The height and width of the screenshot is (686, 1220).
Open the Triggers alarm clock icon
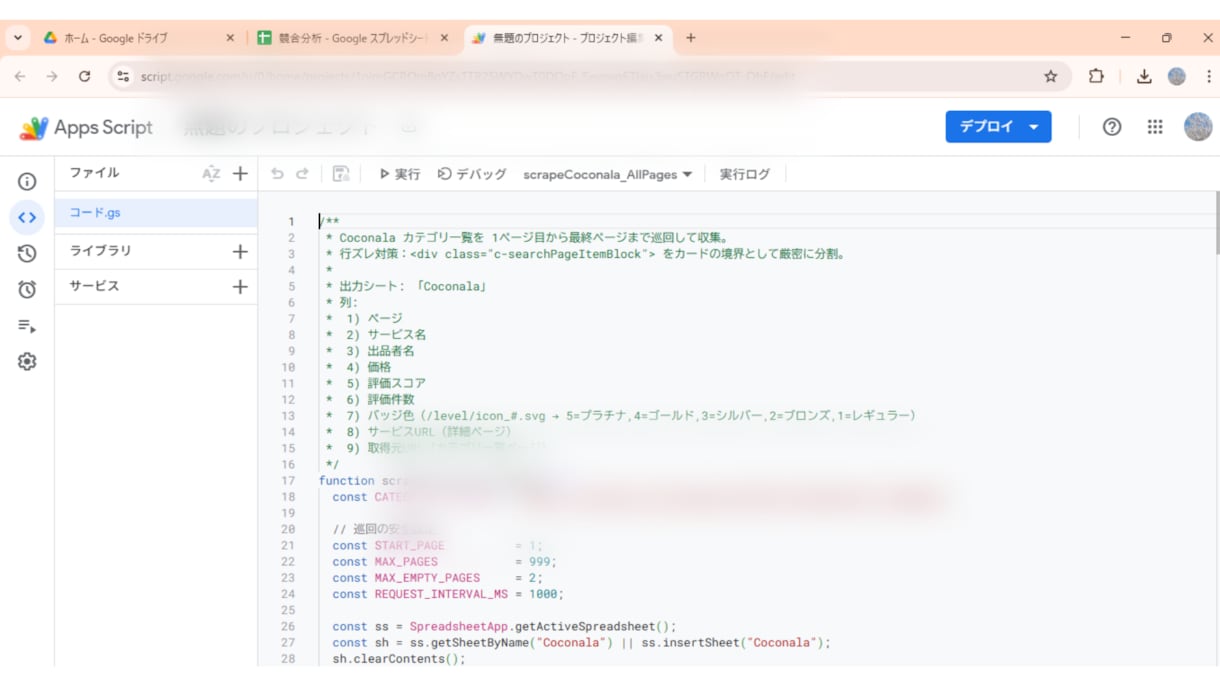pos(27,289)
